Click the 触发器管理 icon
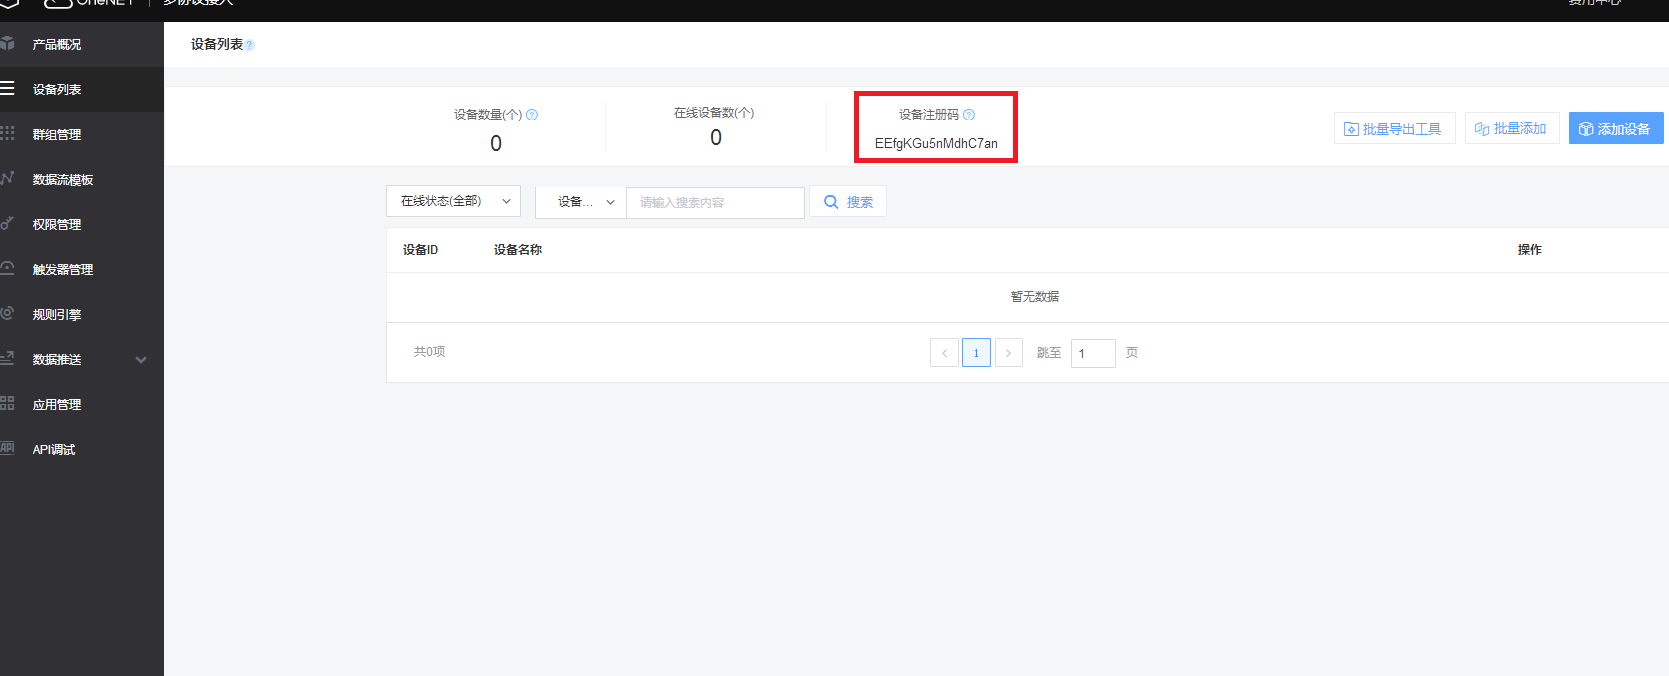This screenshot has width=1669, height=676. point(7,268)
